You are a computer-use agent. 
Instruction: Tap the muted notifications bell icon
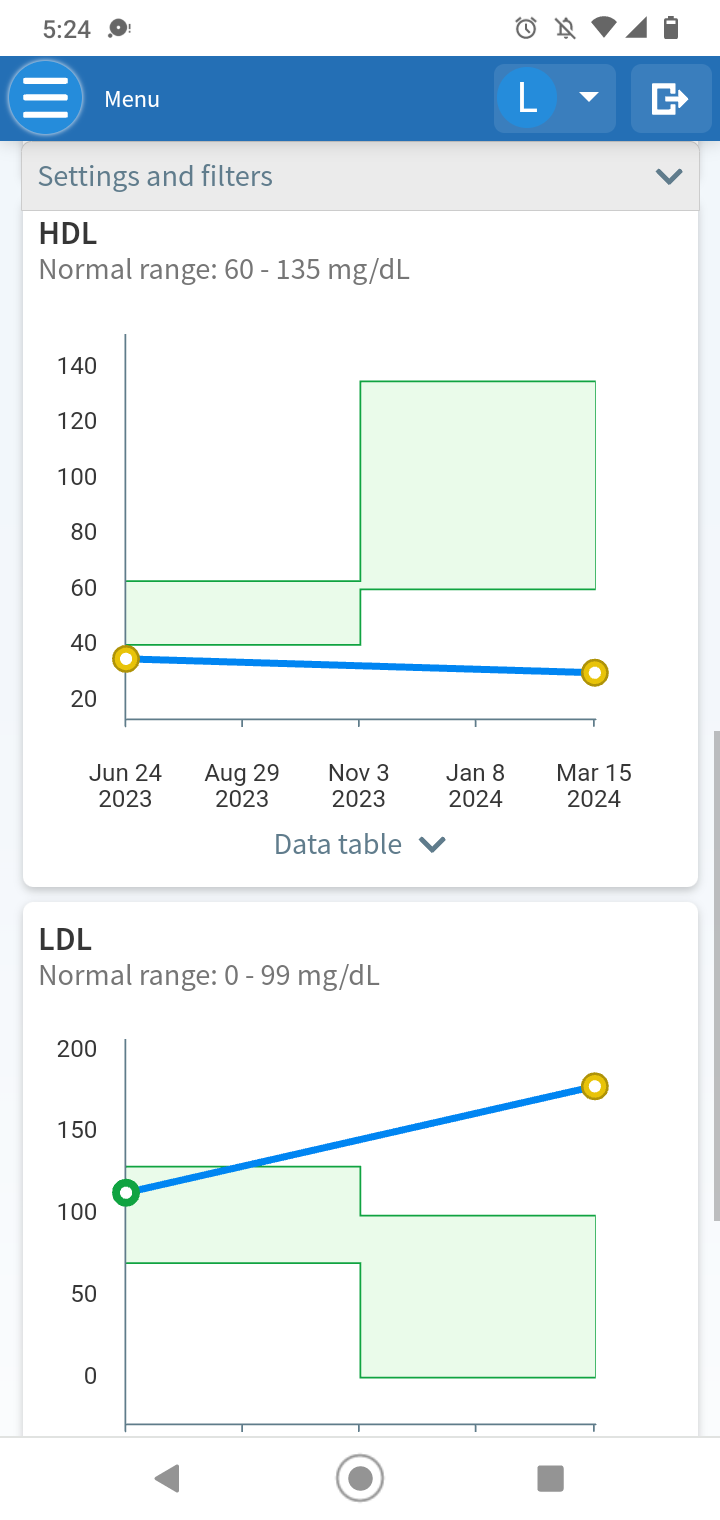click(565, 28)
